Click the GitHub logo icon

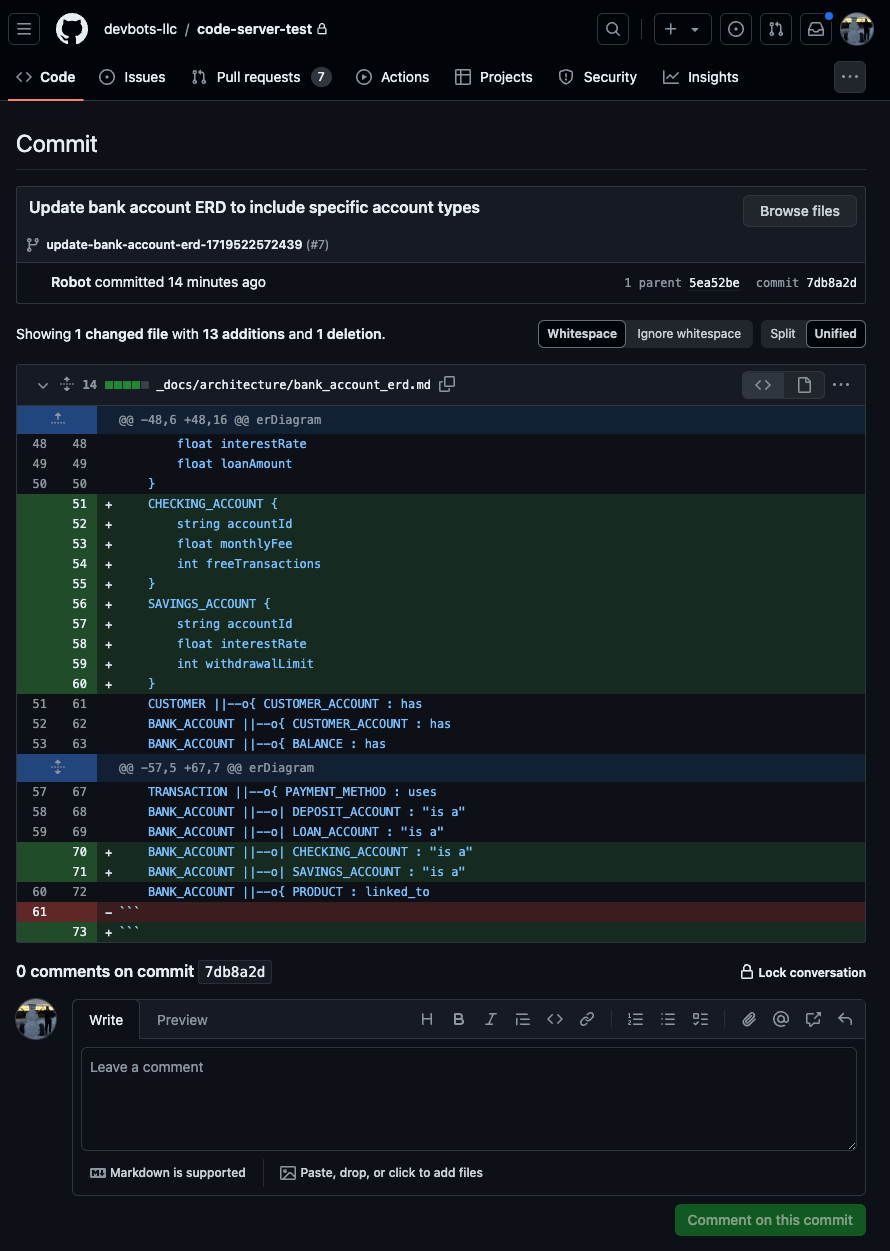[x=72, y=29]
